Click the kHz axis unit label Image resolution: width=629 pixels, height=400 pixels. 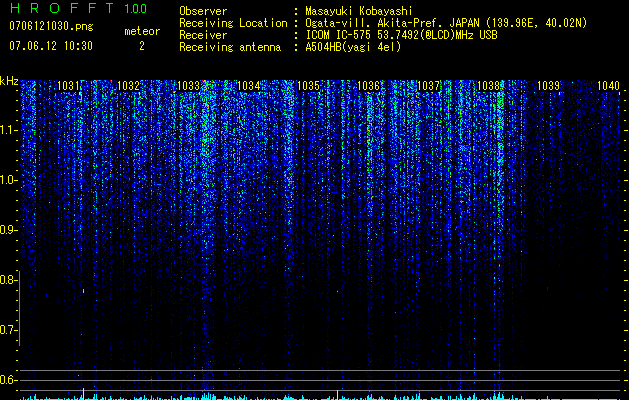[x=9, y=81]
